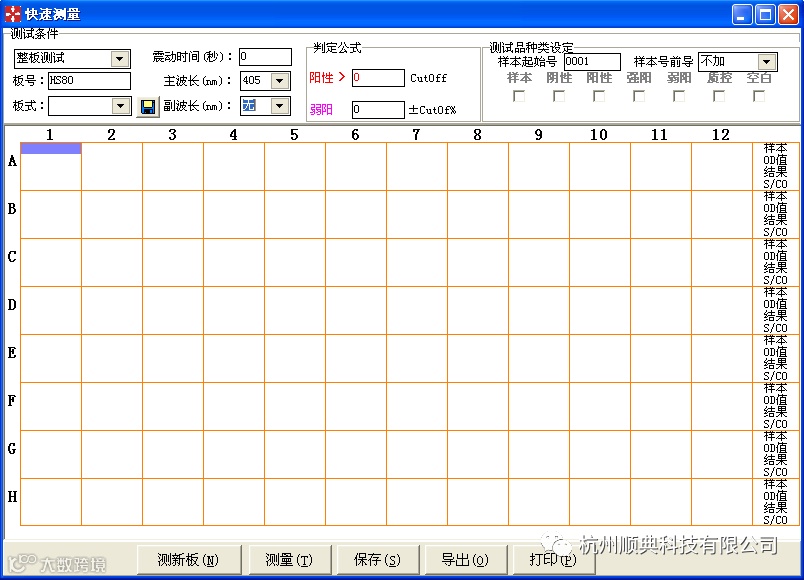Enable the 强阳 checkbox
804x580 pixels.
[639, 96]
